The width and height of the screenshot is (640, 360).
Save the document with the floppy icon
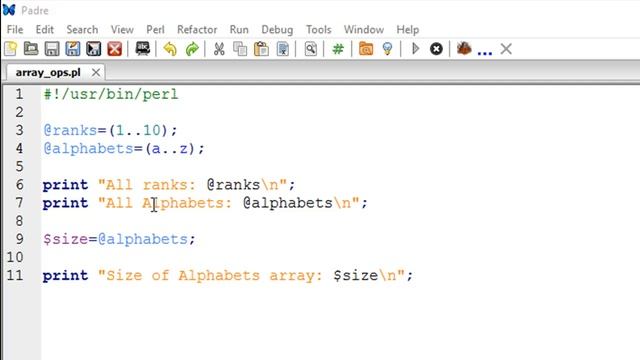click(52, 49)
